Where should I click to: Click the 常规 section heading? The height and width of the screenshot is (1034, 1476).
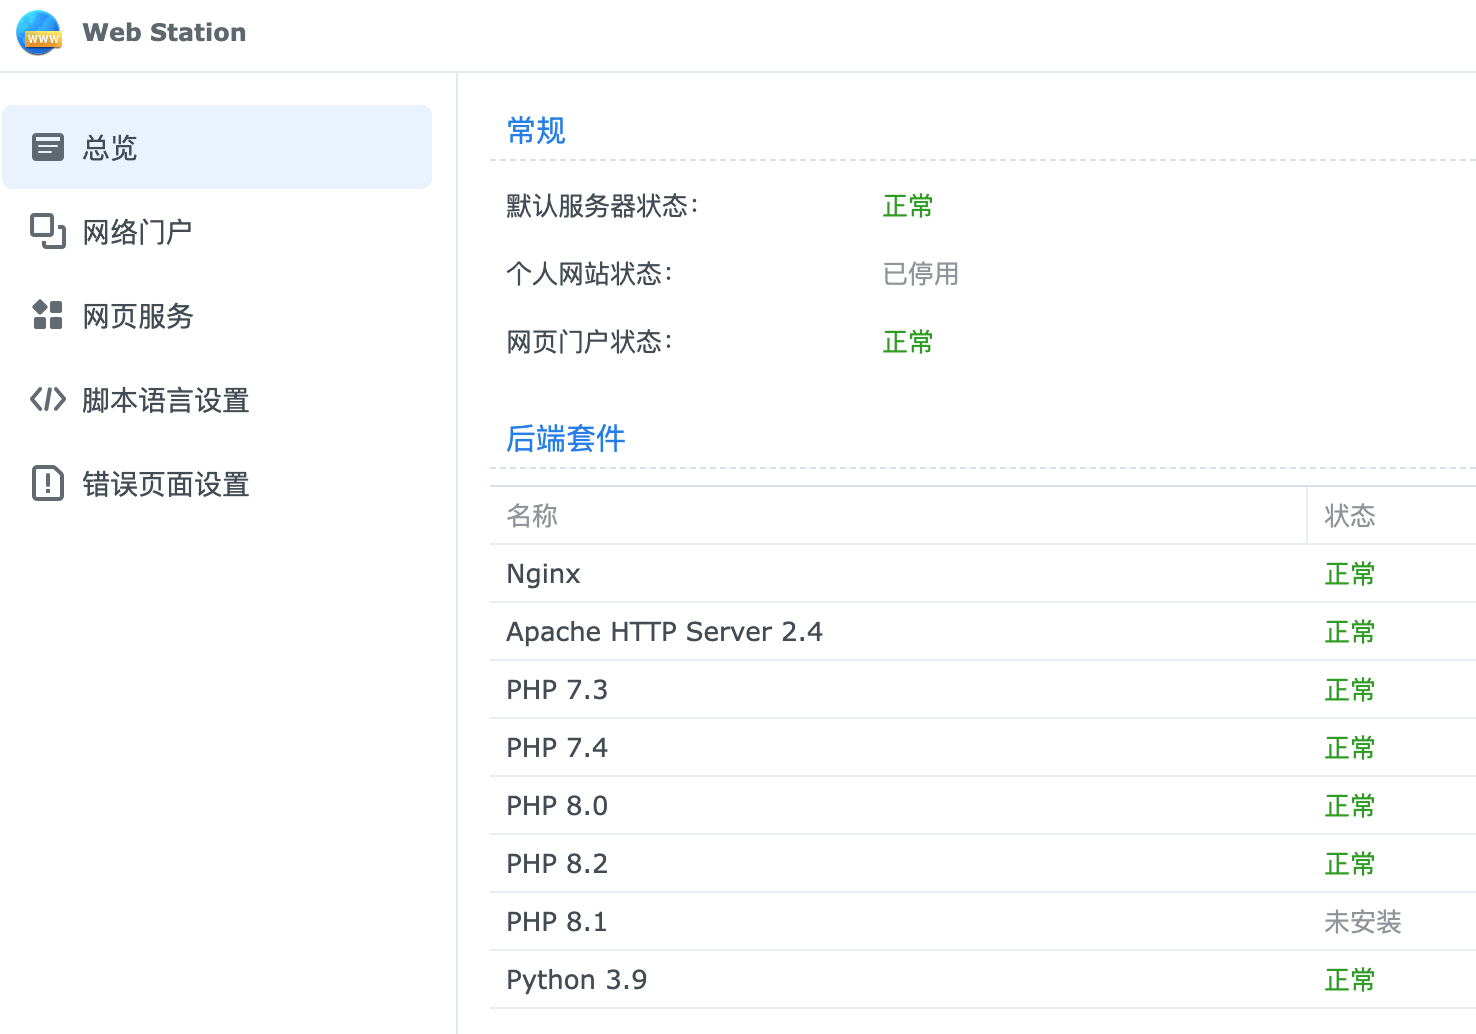[x=535, y=130]
